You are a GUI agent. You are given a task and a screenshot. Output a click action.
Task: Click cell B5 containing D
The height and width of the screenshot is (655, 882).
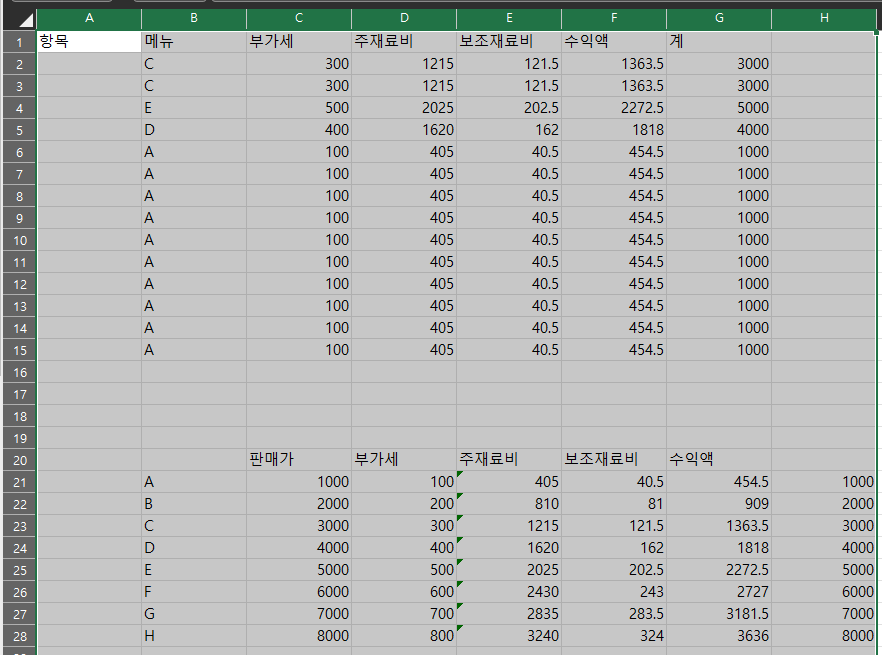tap(194, 130)
